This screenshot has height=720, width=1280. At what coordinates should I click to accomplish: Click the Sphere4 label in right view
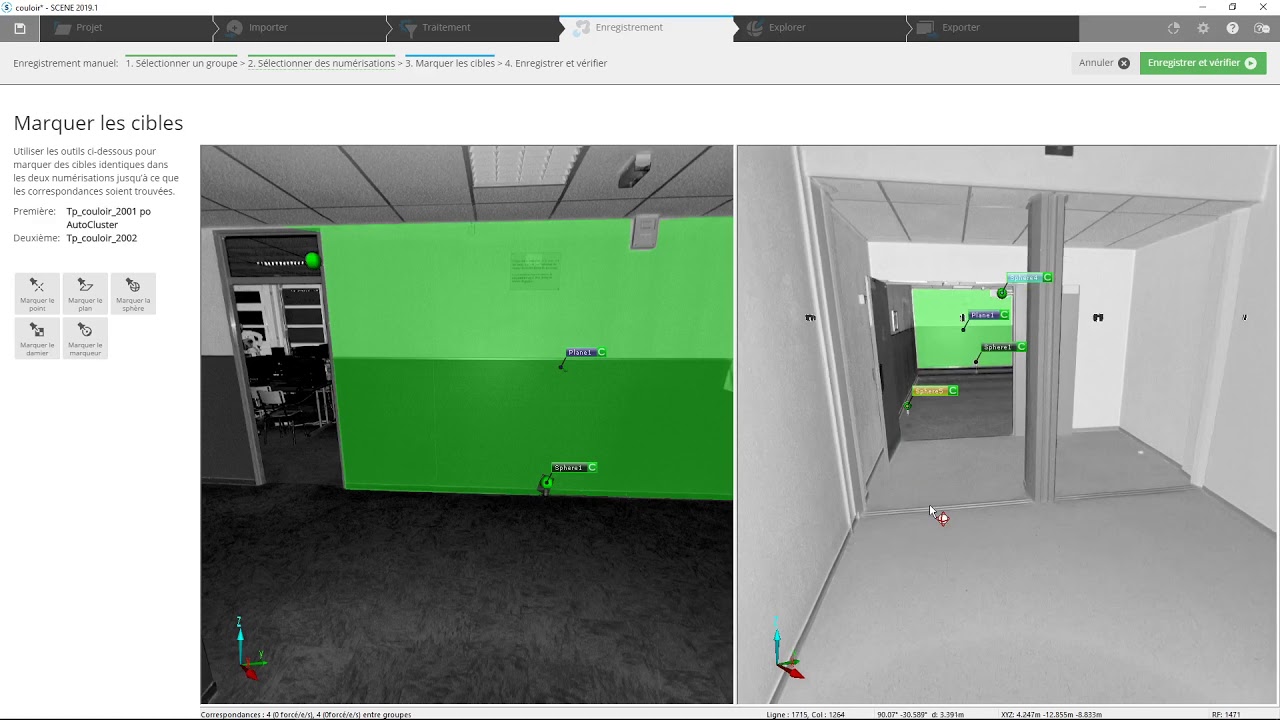1030,278
